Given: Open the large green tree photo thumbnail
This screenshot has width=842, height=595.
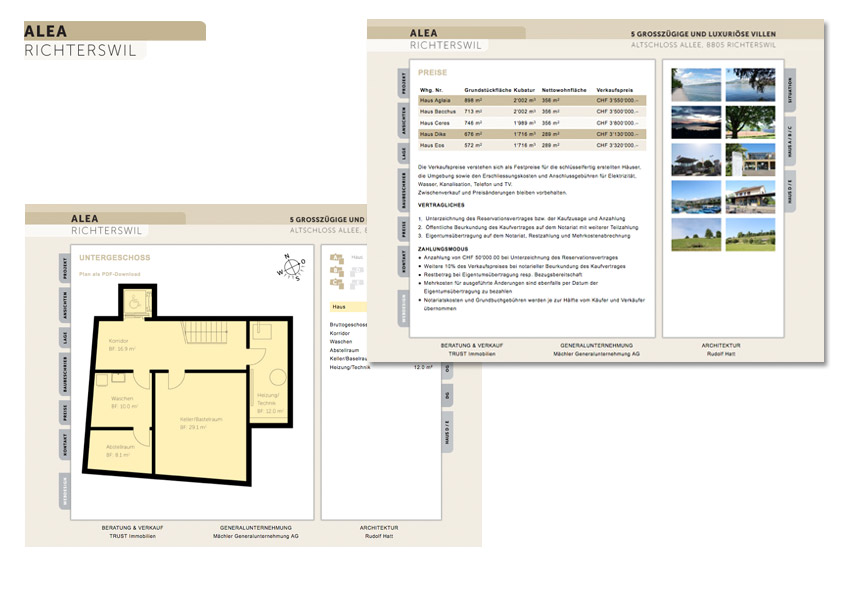Looking at the screenshot, I should pos(749,122).
